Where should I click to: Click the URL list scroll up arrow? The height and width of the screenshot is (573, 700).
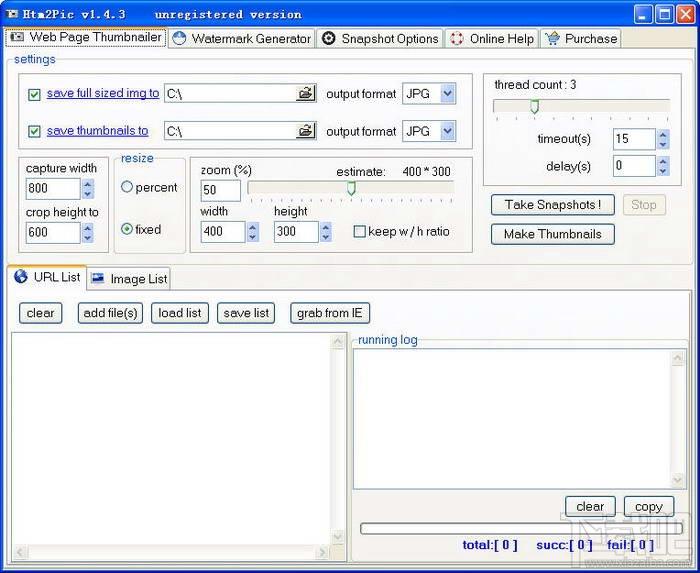pyautogui.click(x=338, y=342)
